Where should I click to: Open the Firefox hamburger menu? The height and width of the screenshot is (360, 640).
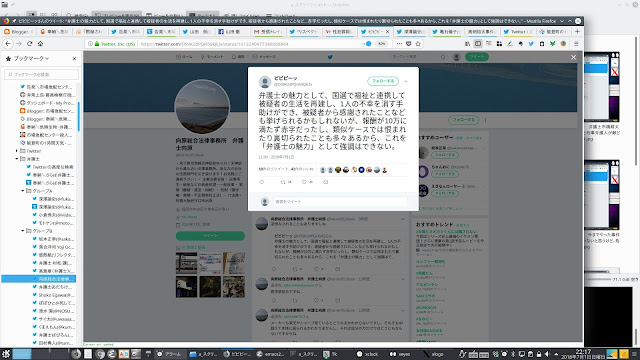[576, 44]
